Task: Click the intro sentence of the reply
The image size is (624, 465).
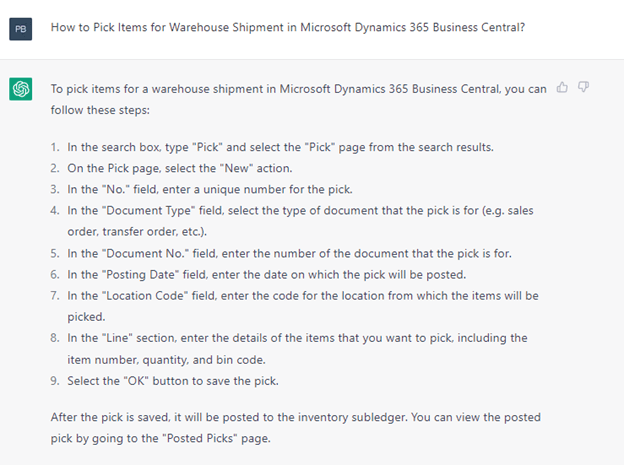Action: (298, 99)
